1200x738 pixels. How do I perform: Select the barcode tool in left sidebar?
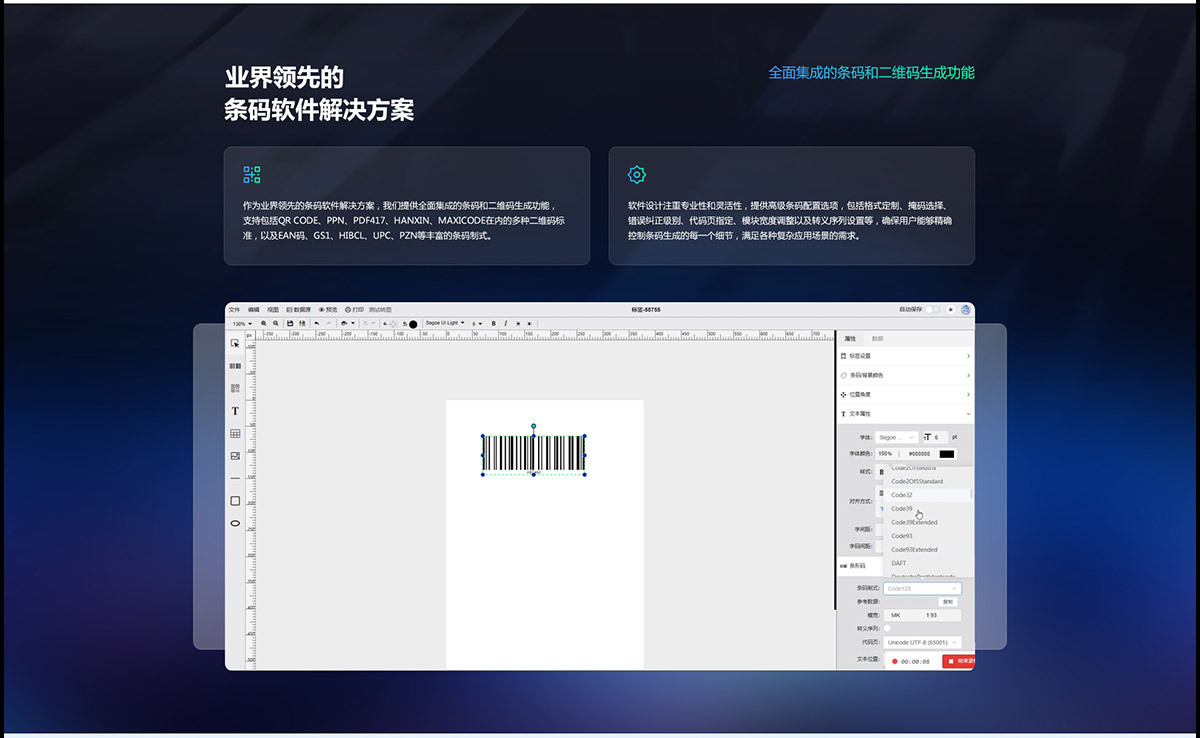(235, 366)
